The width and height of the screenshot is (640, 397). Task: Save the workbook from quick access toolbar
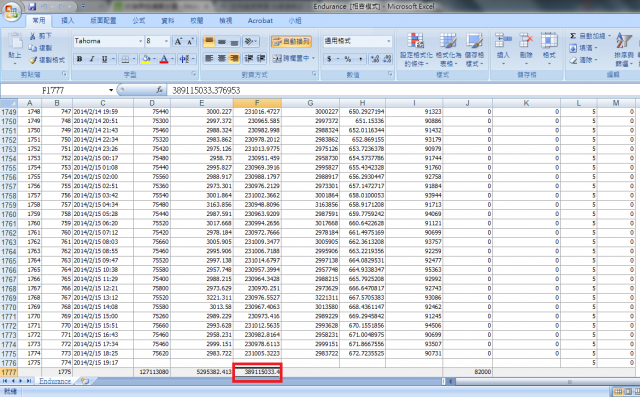tap(32, 7)
